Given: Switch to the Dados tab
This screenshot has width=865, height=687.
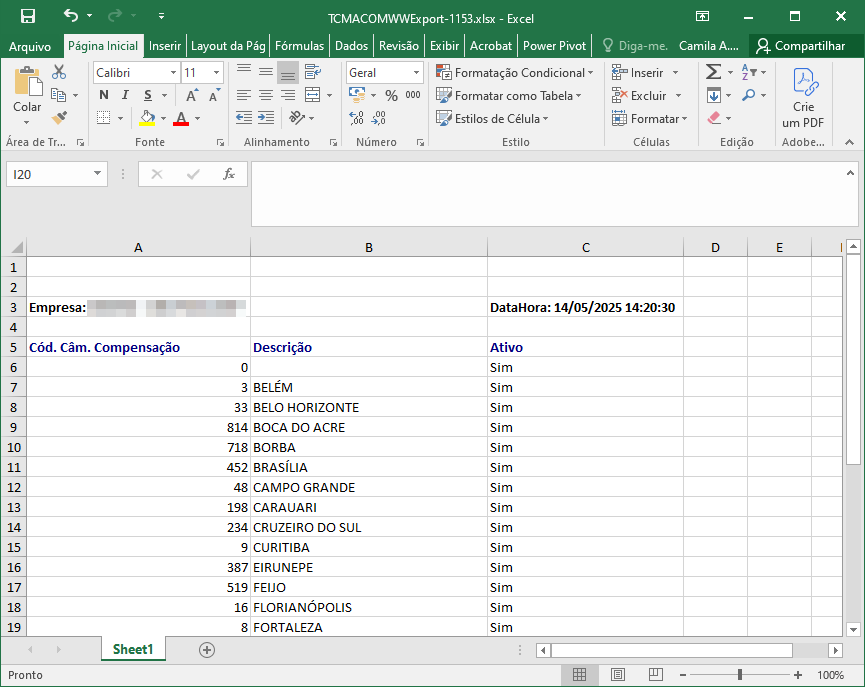Looking at the screenshot, I should [x=351, y=46].
